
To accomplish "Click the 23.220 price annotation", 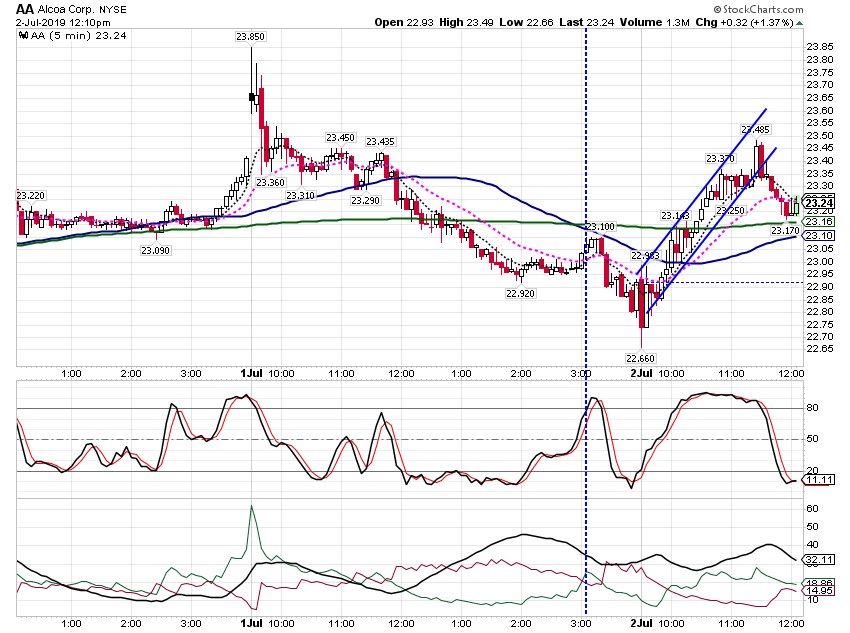I will 31,196.
